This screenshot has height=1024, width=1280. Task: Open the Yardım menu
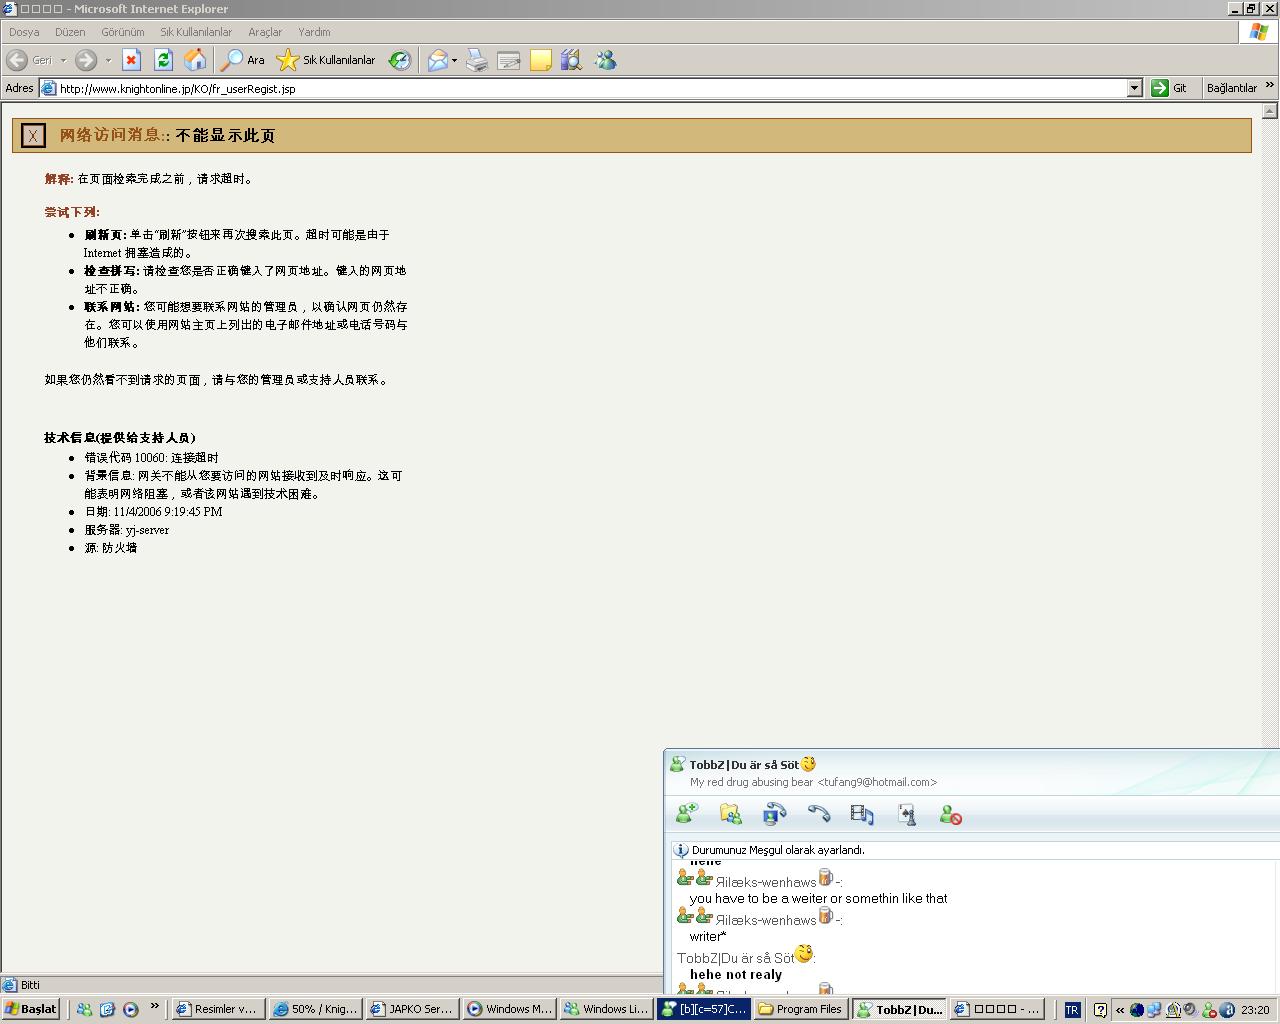click(314, 32)
